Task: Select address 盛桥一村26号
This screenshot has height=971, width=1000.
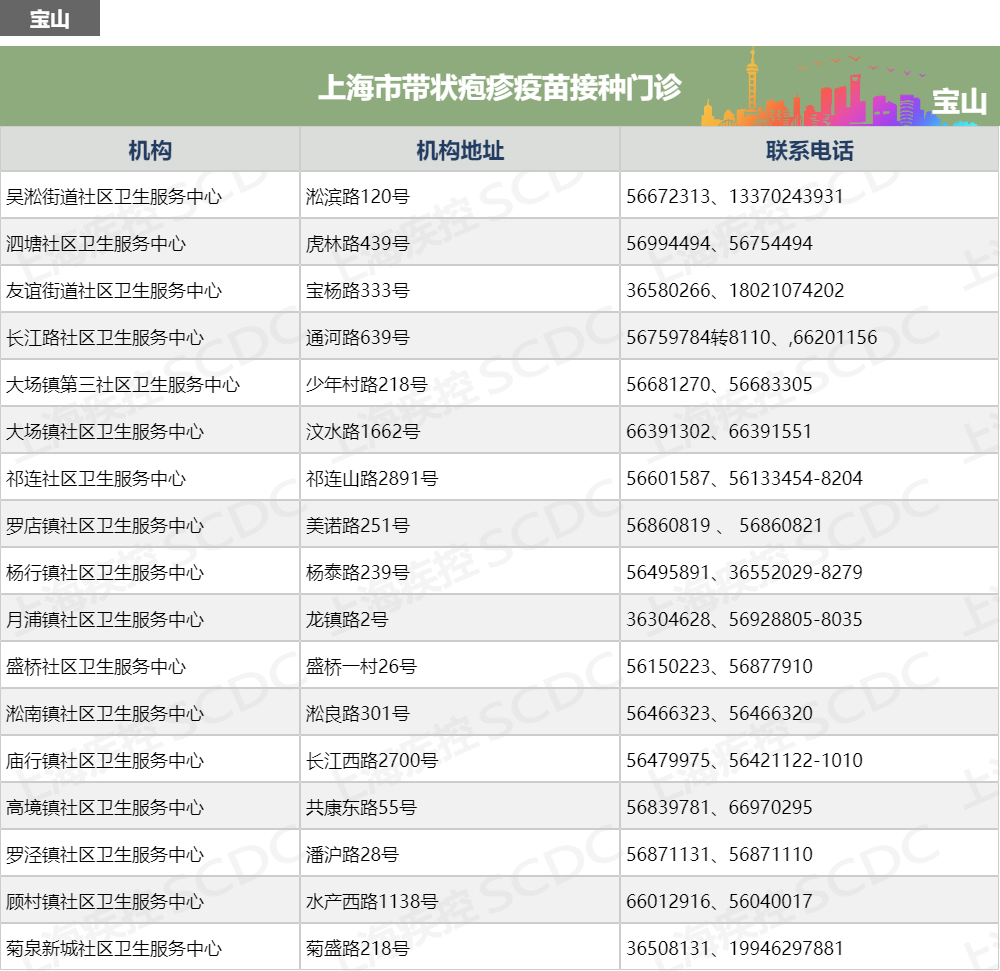Action: pyautogui.click(x=361, y=667)
